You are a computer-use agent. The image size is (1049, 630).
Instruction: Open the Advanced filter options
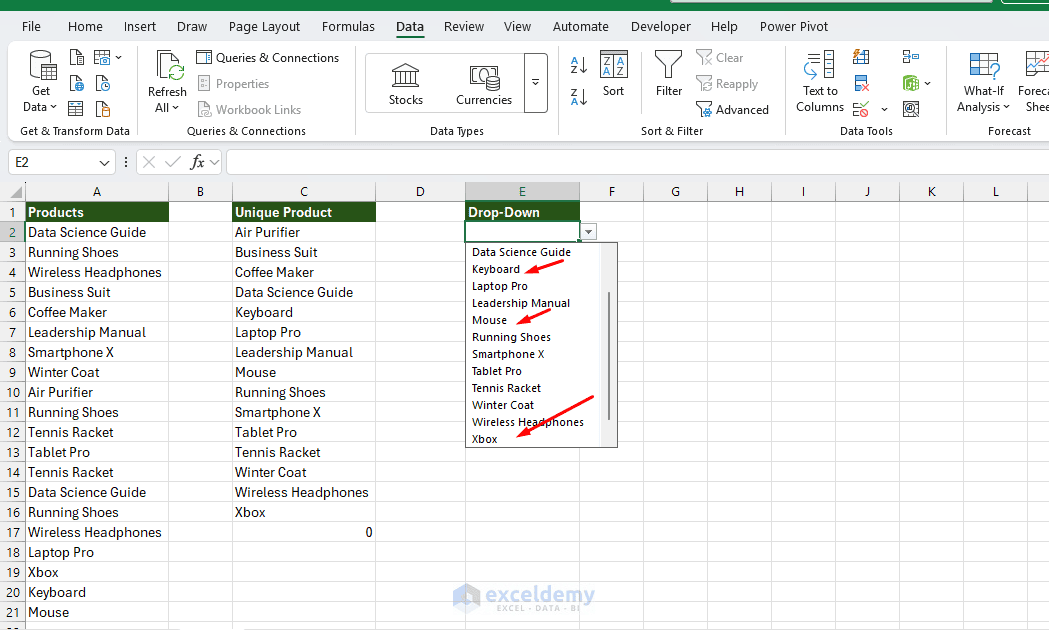[x=732, y=110]
